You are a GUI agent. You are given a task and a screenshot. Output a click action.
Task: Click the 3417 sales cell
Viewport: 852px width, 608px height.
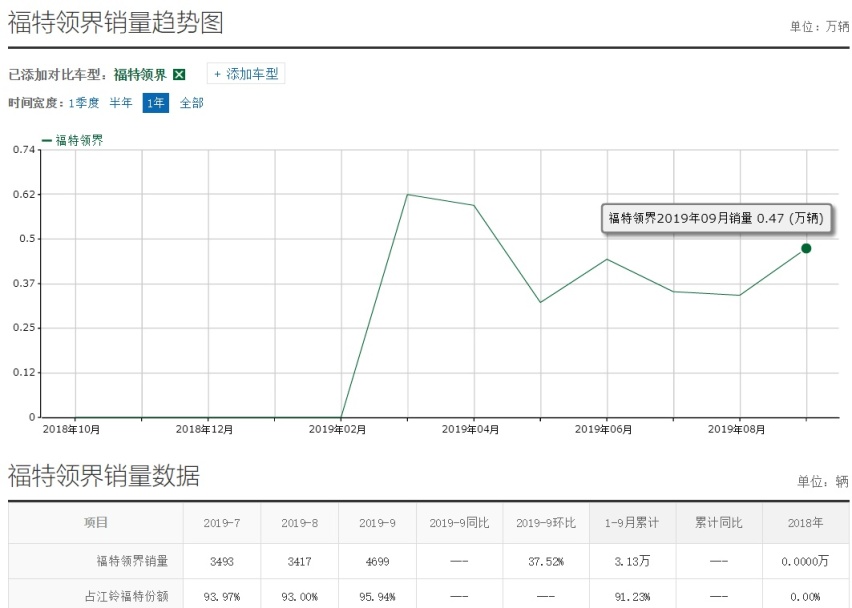coord(299,561)
